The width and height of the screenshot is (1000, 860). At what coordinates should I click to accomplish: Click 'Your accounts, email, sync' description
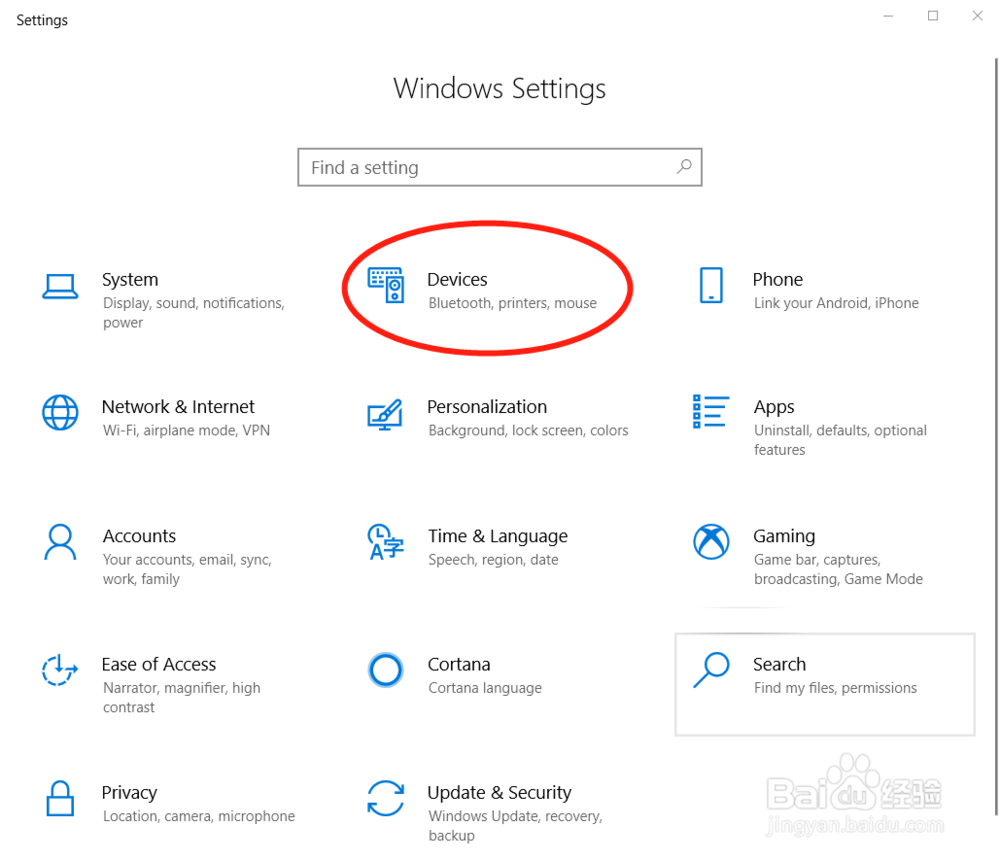(x=187, y=569)
